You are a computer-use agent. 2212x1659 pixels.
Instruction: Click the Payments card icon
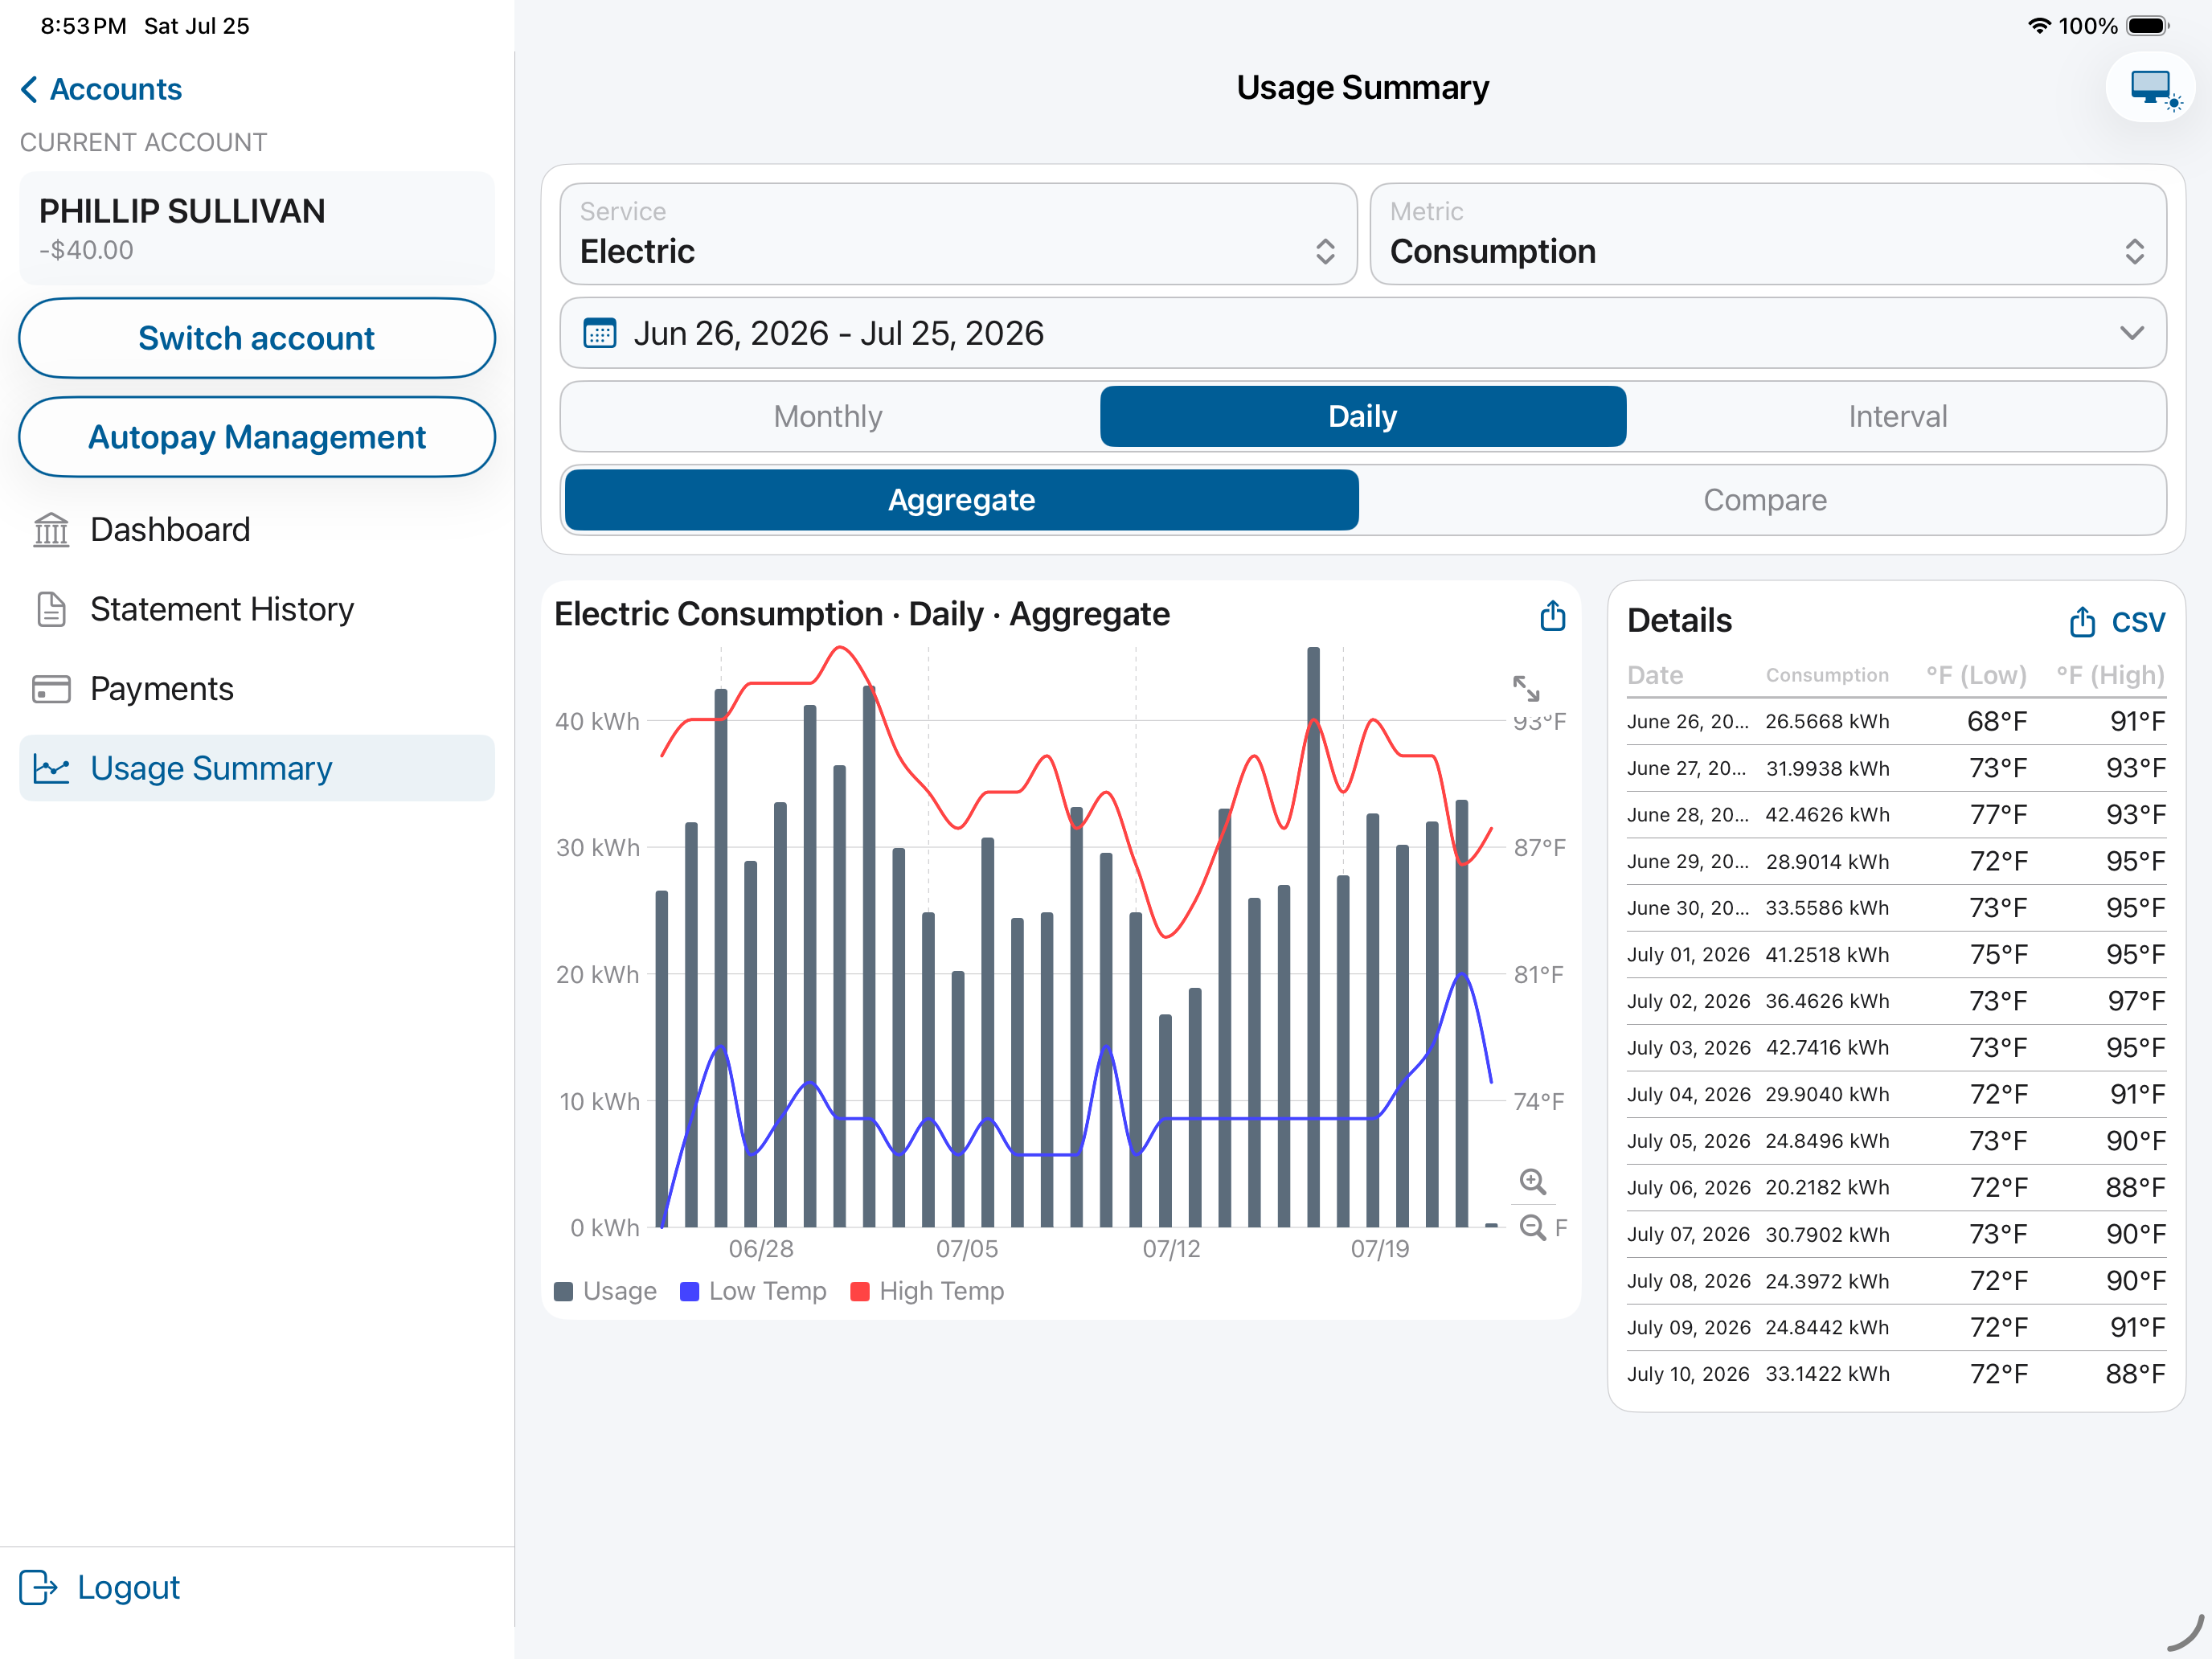tap(51, 689)
